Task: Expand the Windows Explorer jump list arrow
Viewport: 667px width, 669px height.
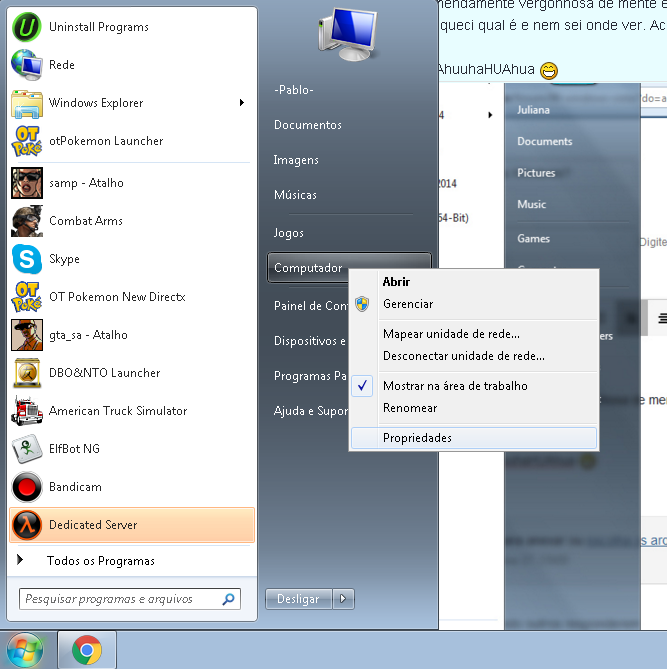Action: [x=242, y=103]
